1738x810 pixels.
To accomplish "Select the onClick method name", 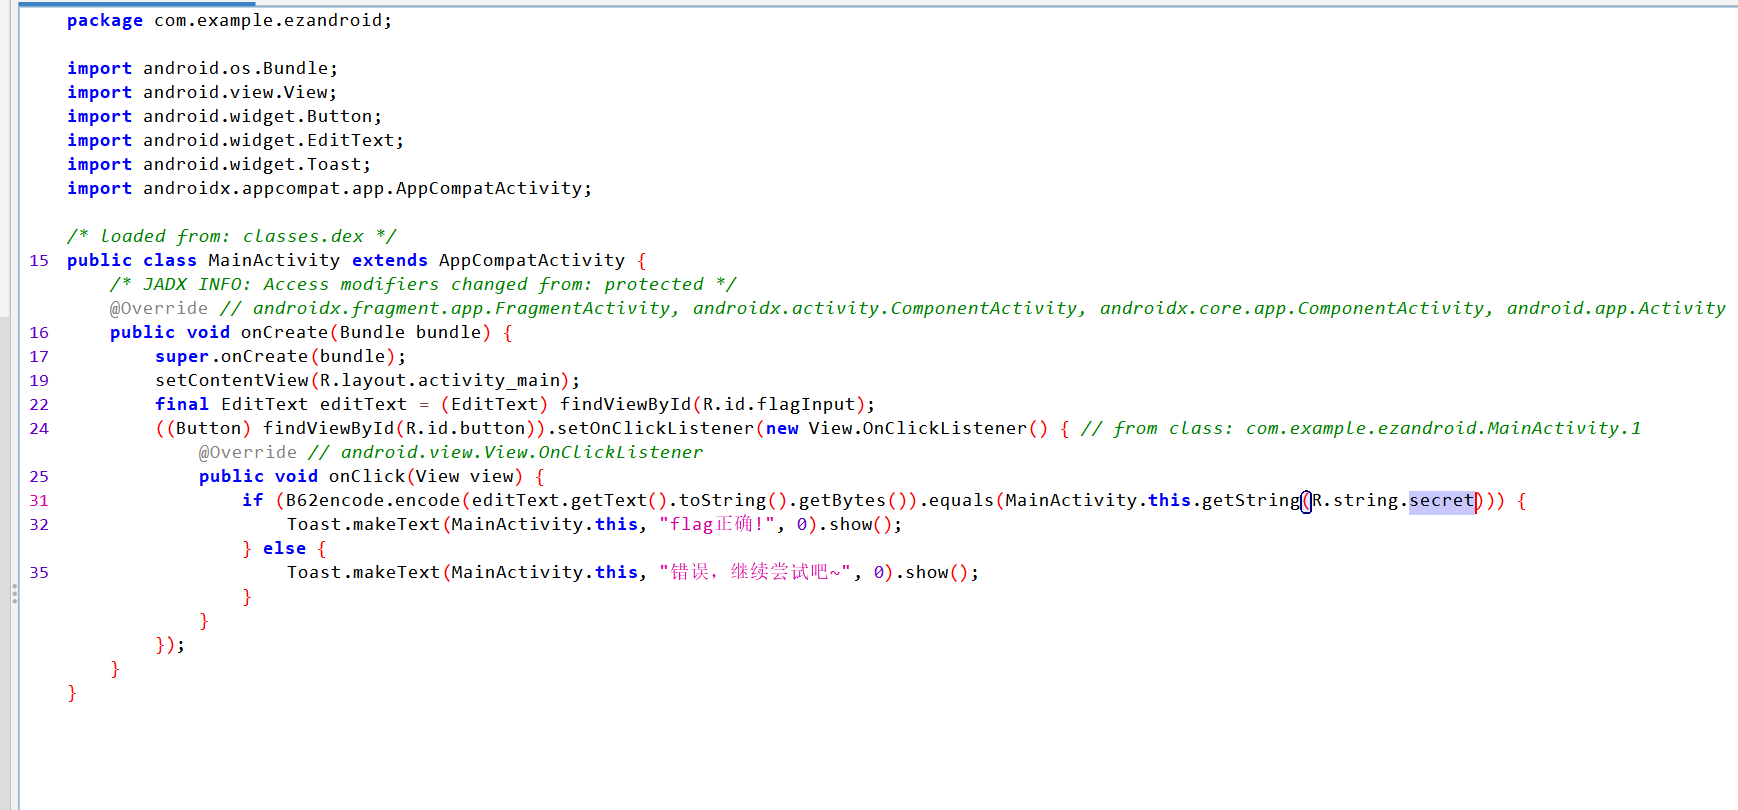I will (x=366, y=476).
